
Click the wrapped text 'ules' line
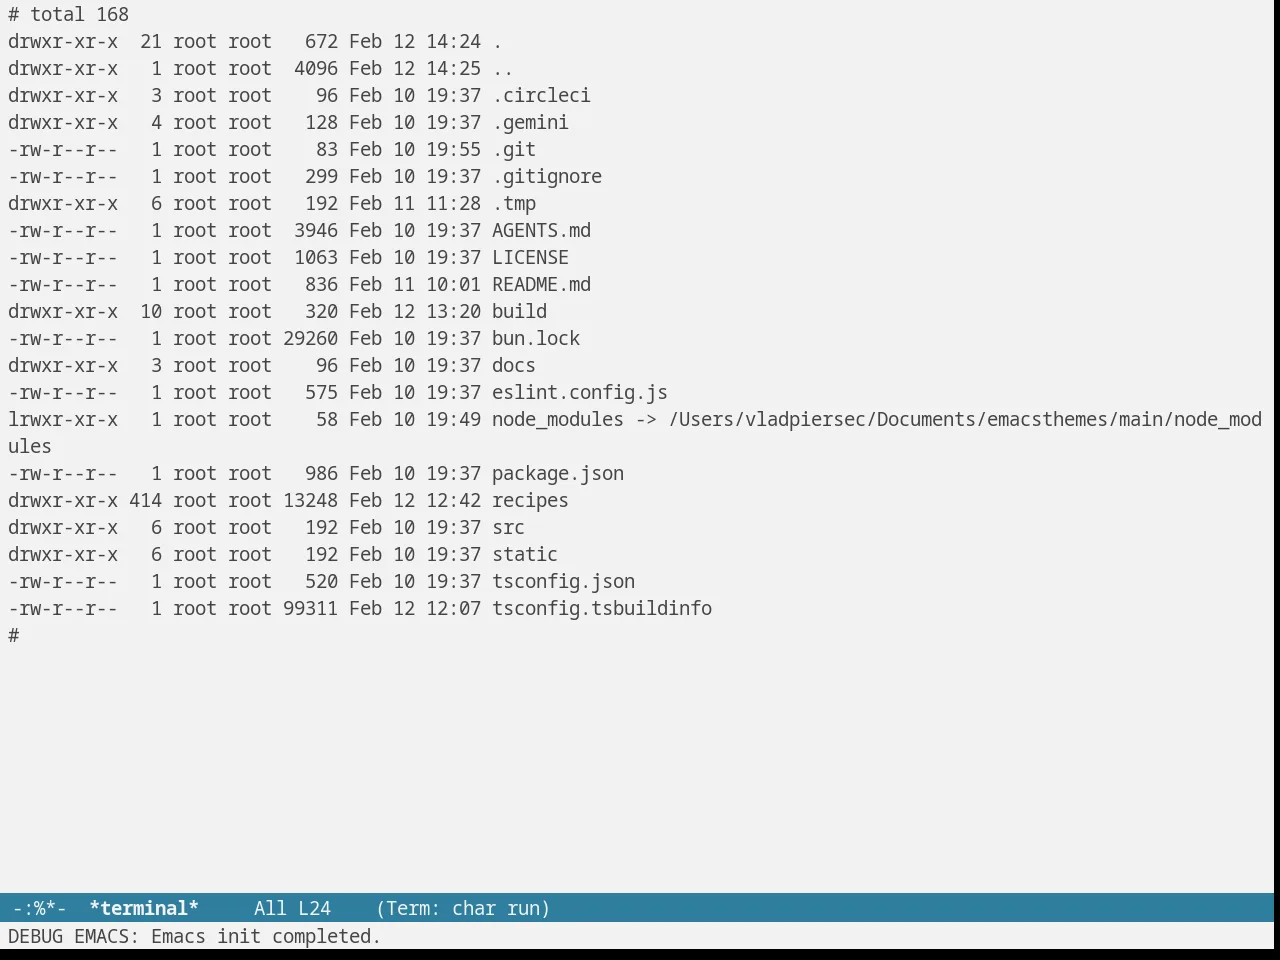coord(30,446)
